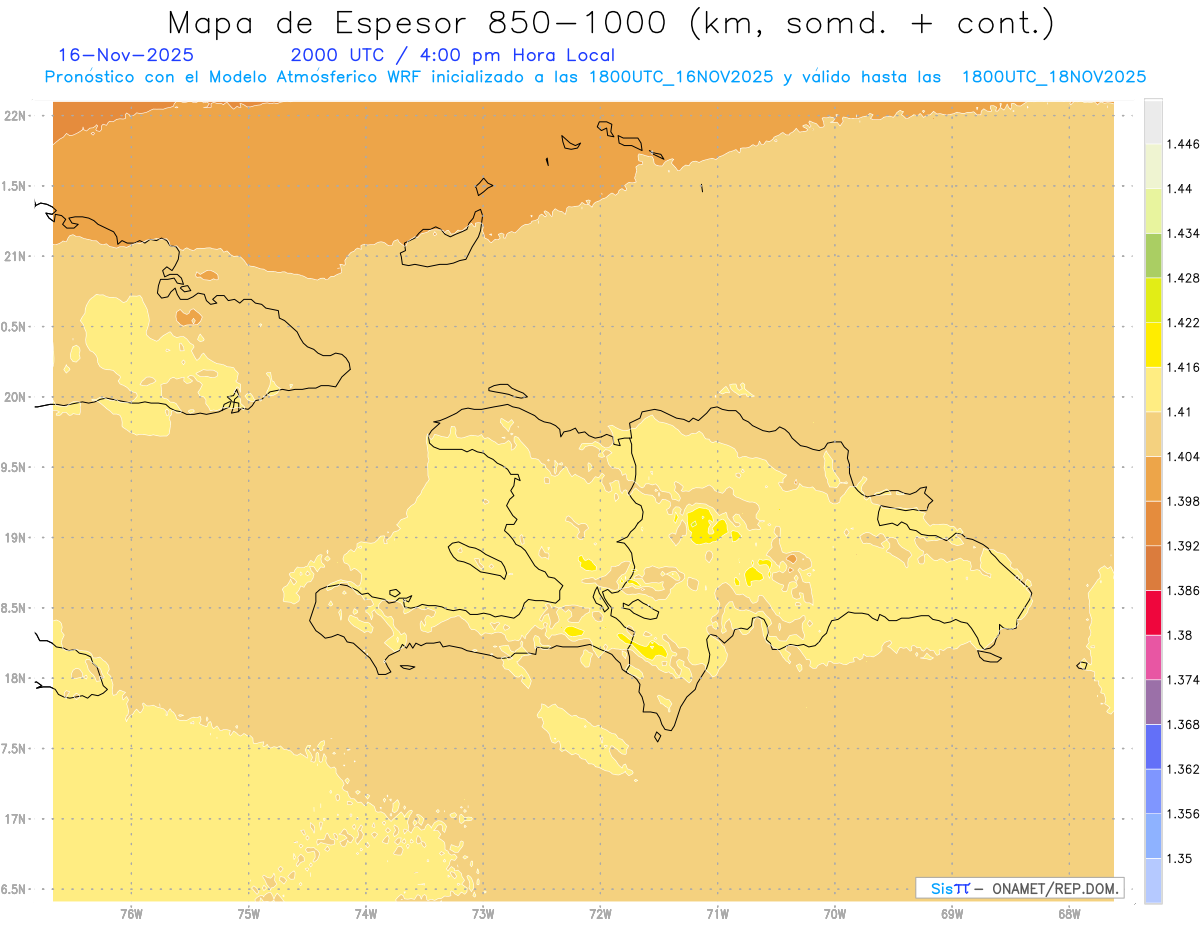Click '2000 UTC / 4:00 pm Hora Local'
1200x927 pixels.
click(452, 56)
